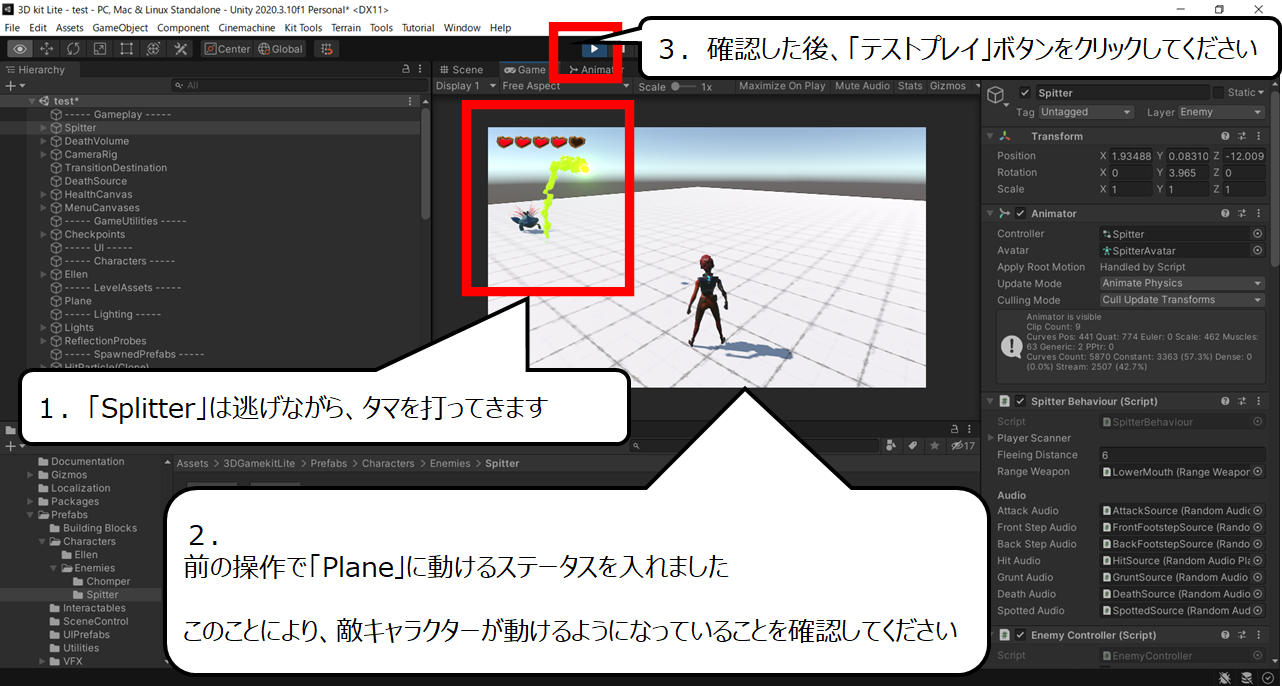
Task: Open Enemy Controller component context menu
Action: (1258, 635)
